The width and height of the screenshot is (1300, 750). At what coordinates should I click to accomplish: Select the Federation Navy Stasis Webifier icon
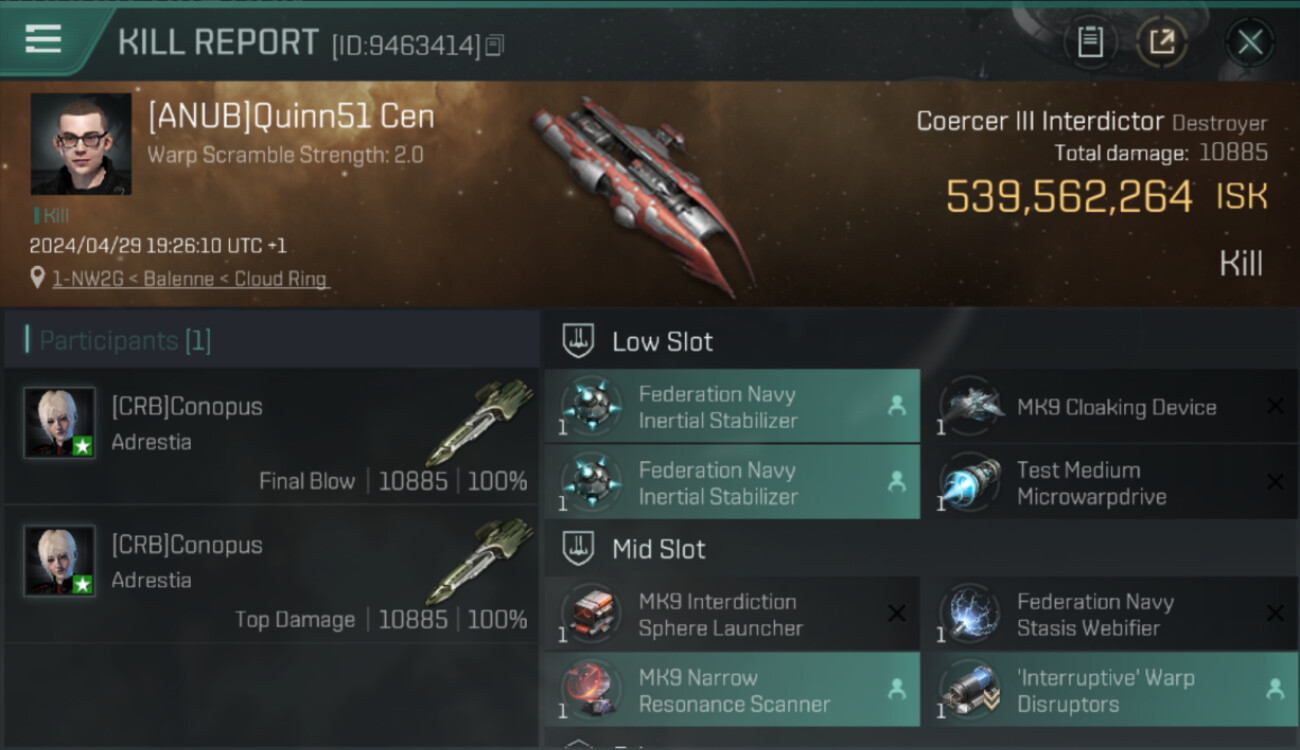point(970,614)
